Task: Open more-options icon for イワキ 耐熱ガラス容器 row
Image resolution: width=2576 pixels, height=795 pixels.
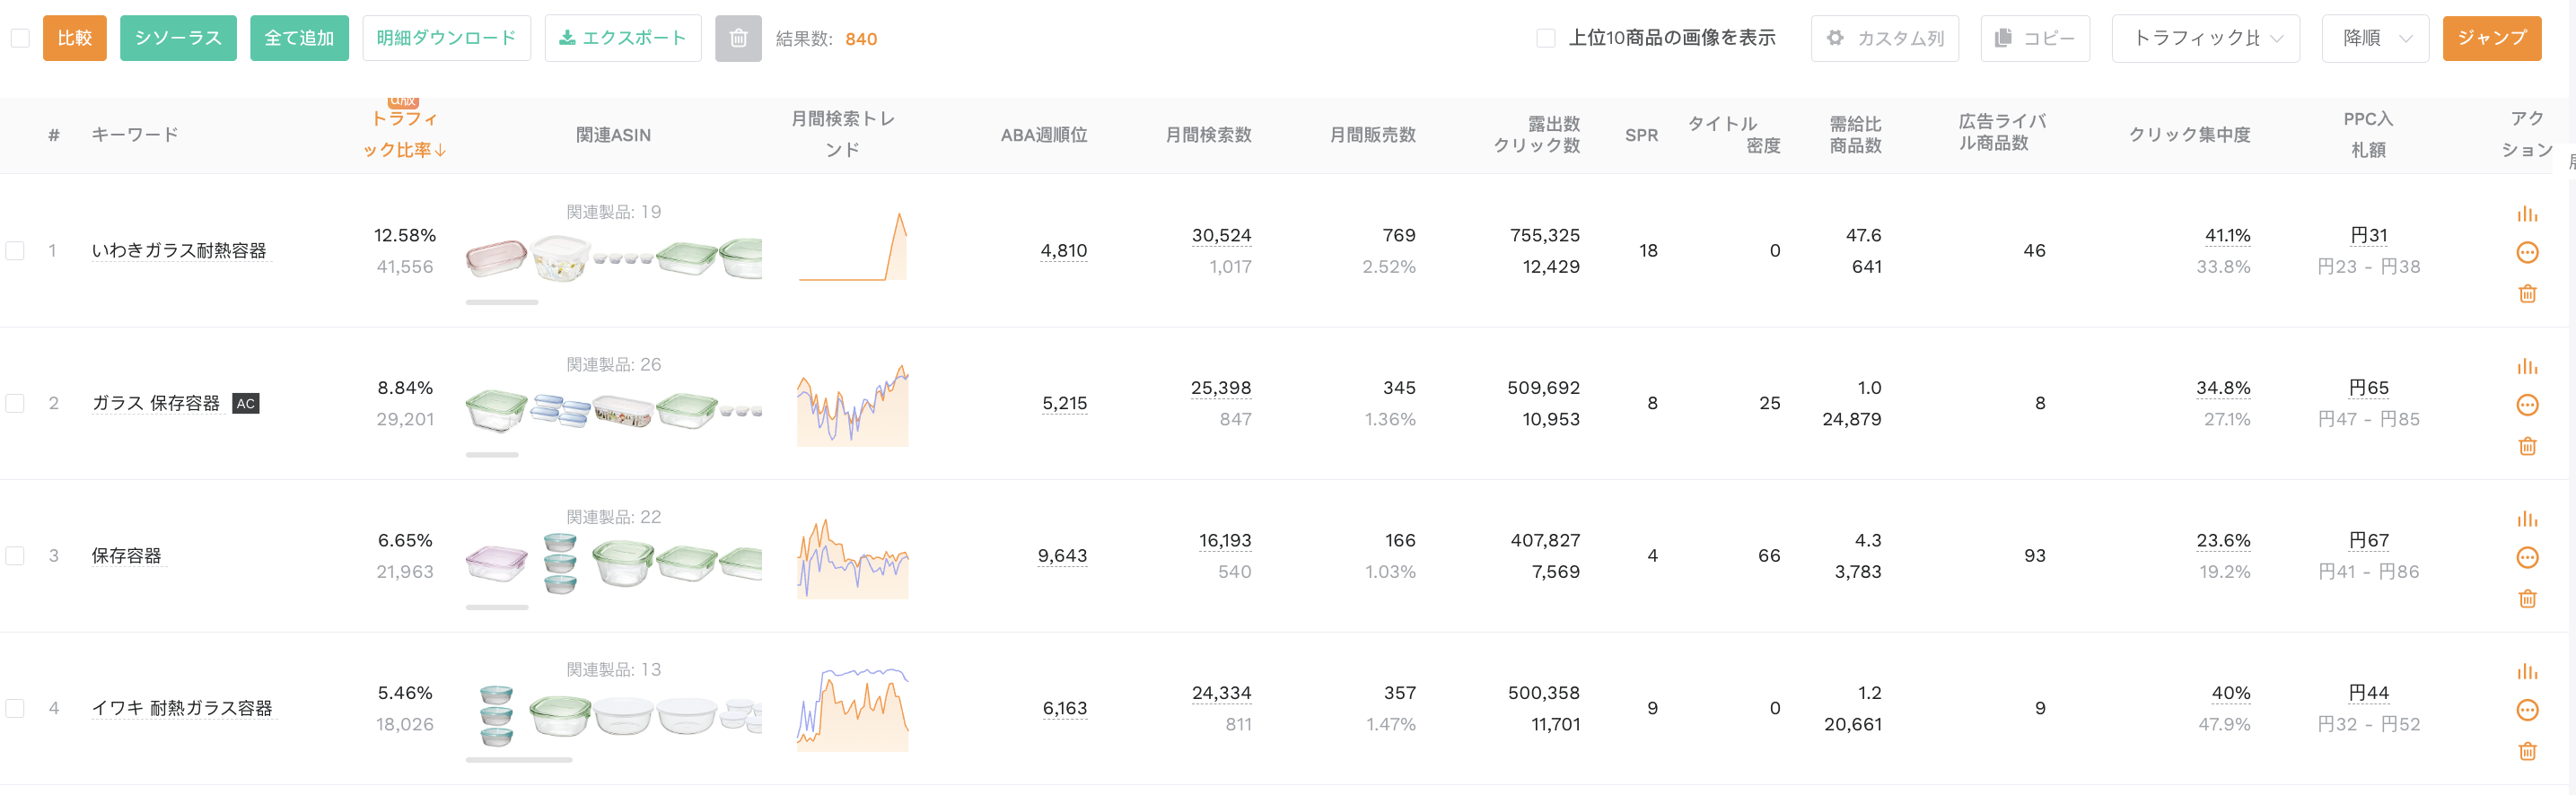Action: tap(2527, 710)
